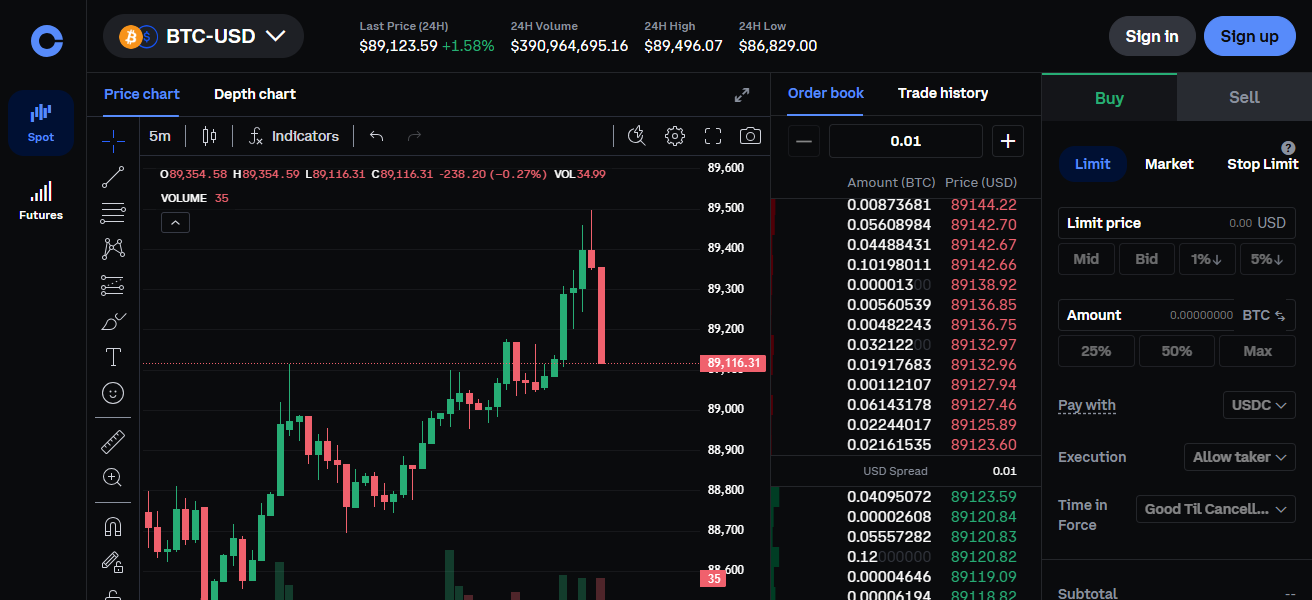Switch to the Depth chart tab
The width and height of the screenshot is (1312, 600).
[254, 94]
